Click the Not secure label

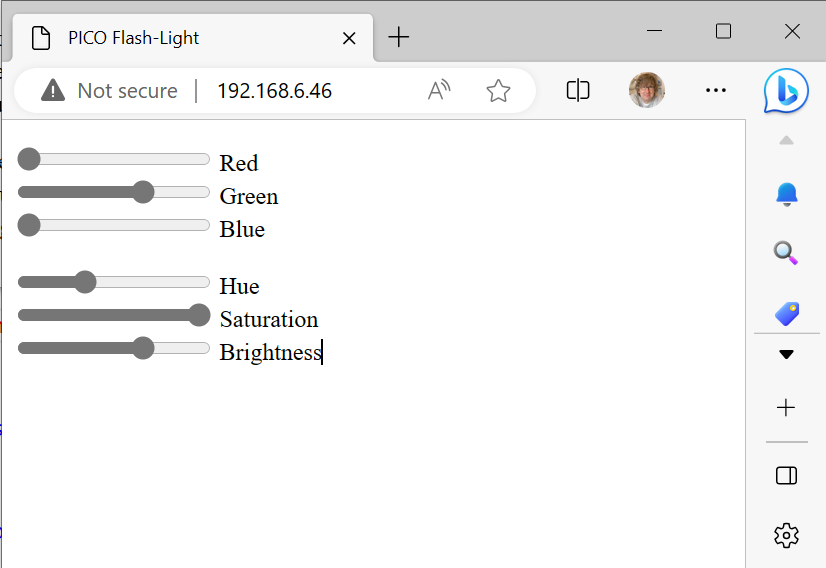127,91
